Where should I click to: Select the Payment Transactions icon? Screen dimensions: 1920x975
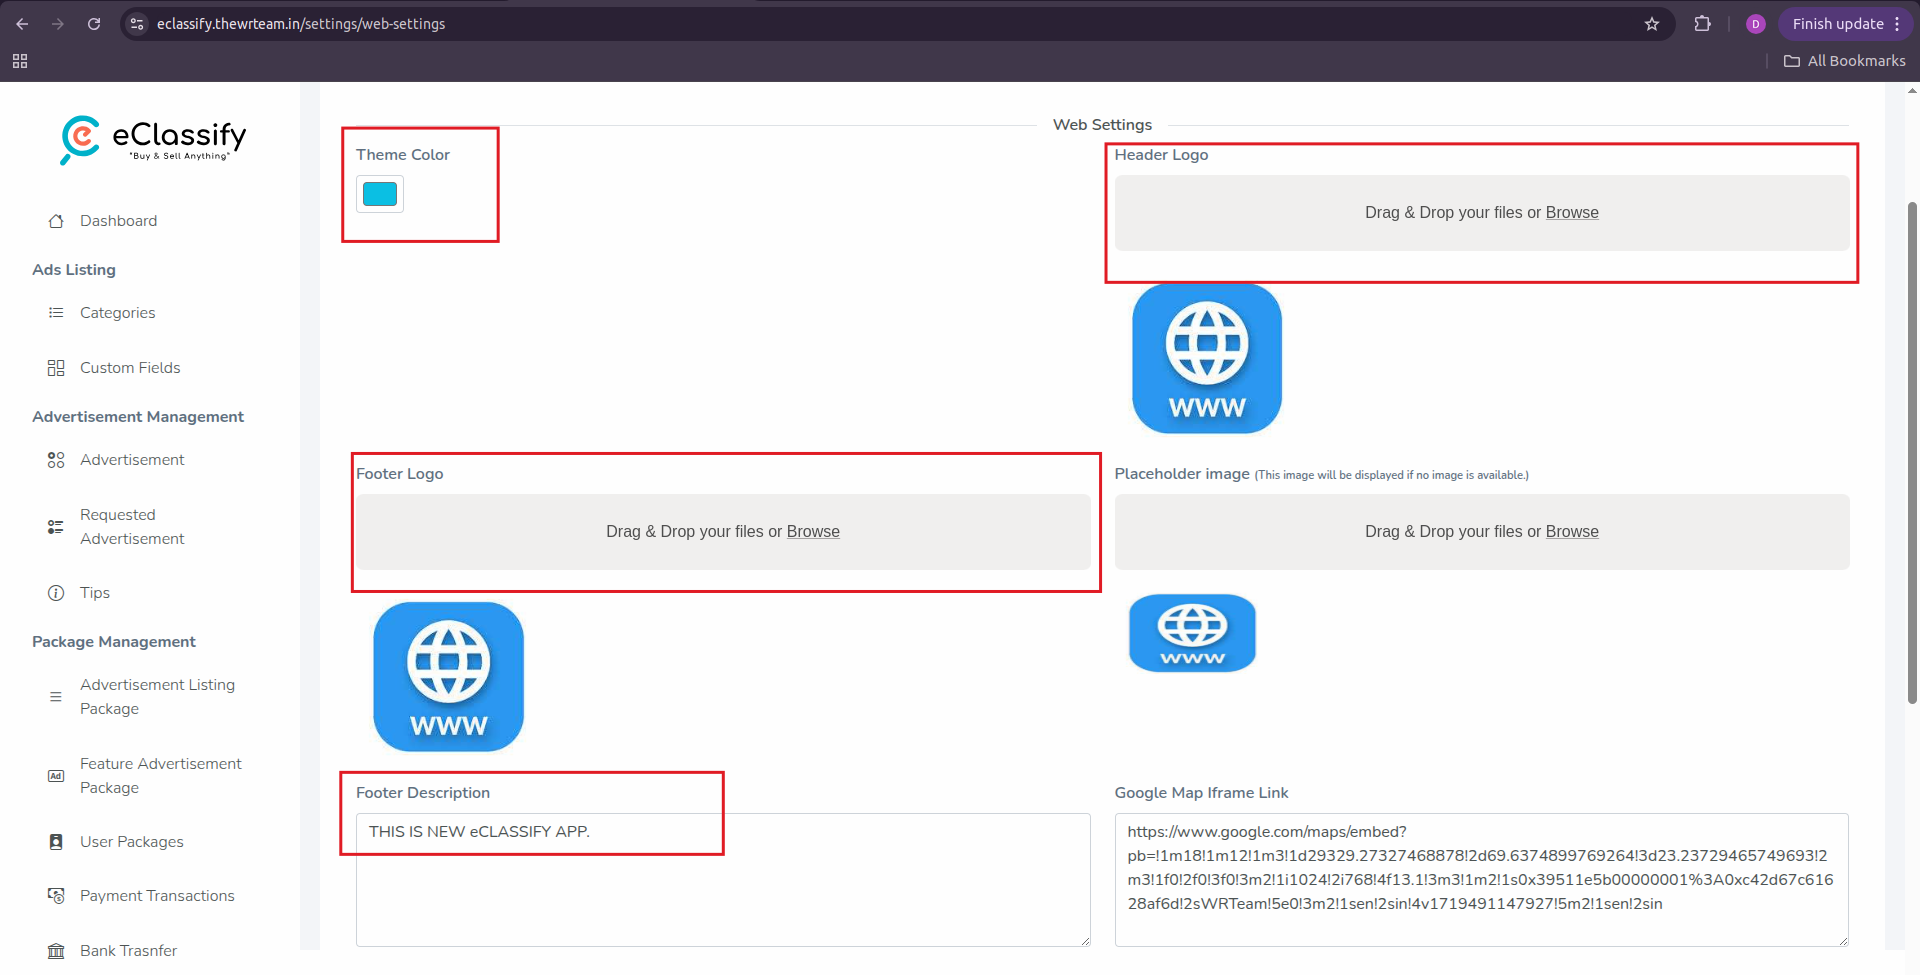pyautogui.click(x=56, y=895)
